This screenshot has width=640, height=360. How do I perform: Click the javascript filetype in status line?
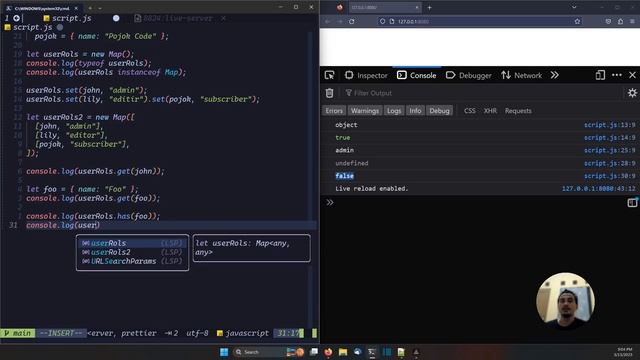[x=243, y=333]
